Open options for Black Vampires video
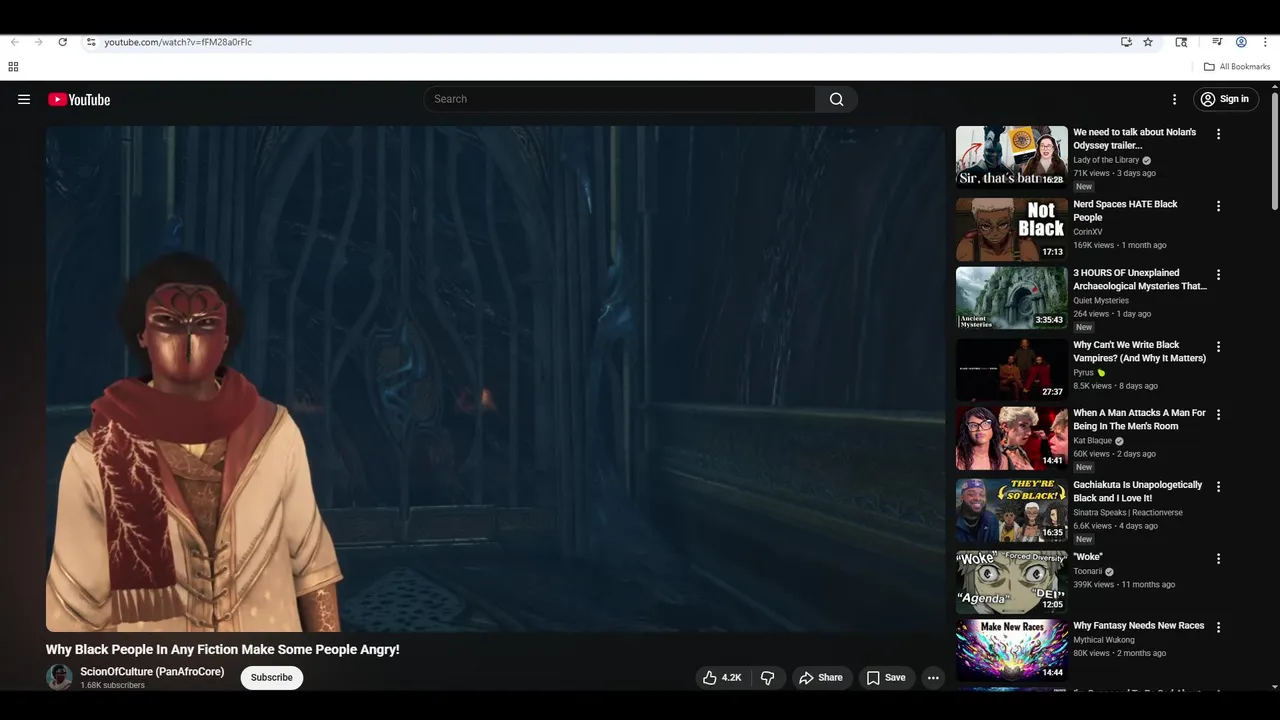The width and height of the screenshot is (1280, 720). point(1218,346)
